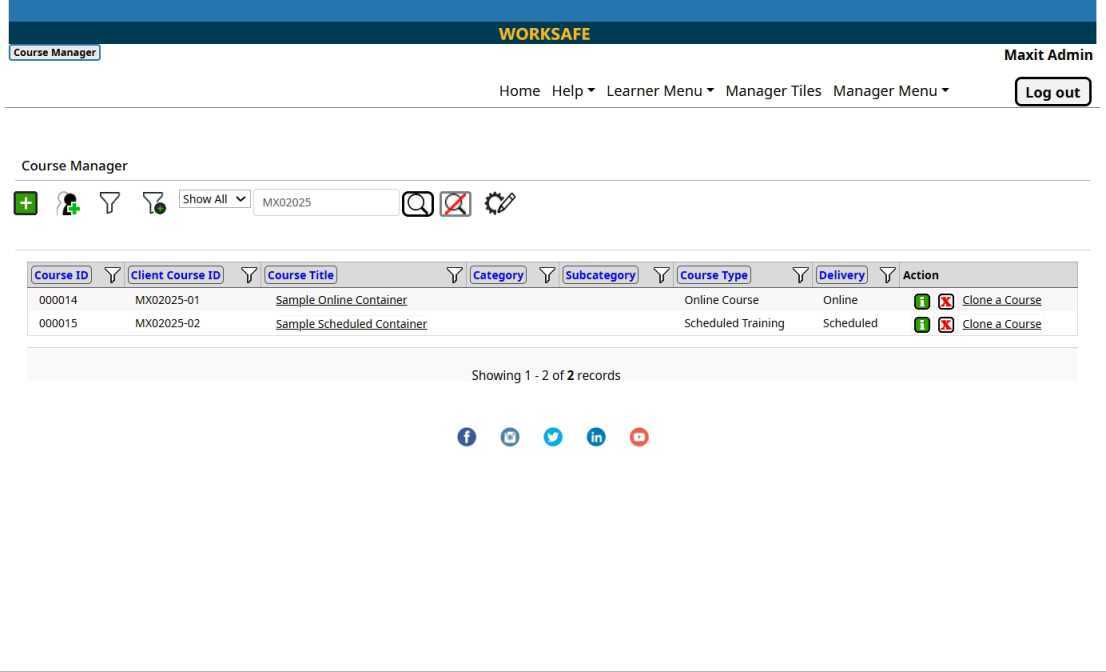Open the Manager Menu dropdown
Viewport: 1106px width, 672px height.
pyautogui.click(x=891, y=91)
